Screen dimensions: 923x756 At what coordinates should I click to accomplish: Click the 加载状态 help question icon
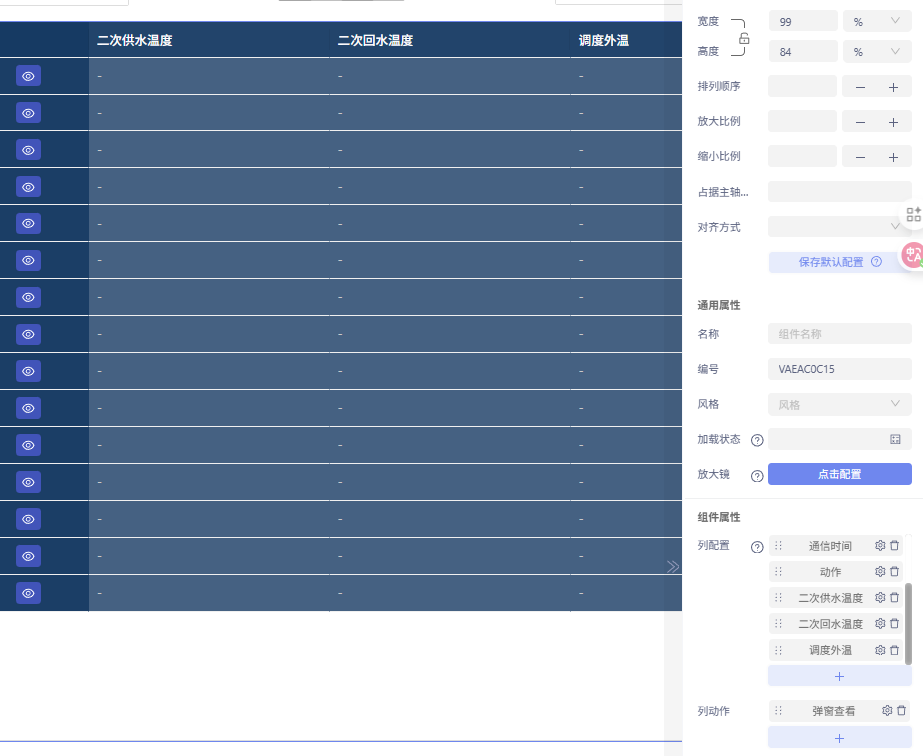point(757,440)
